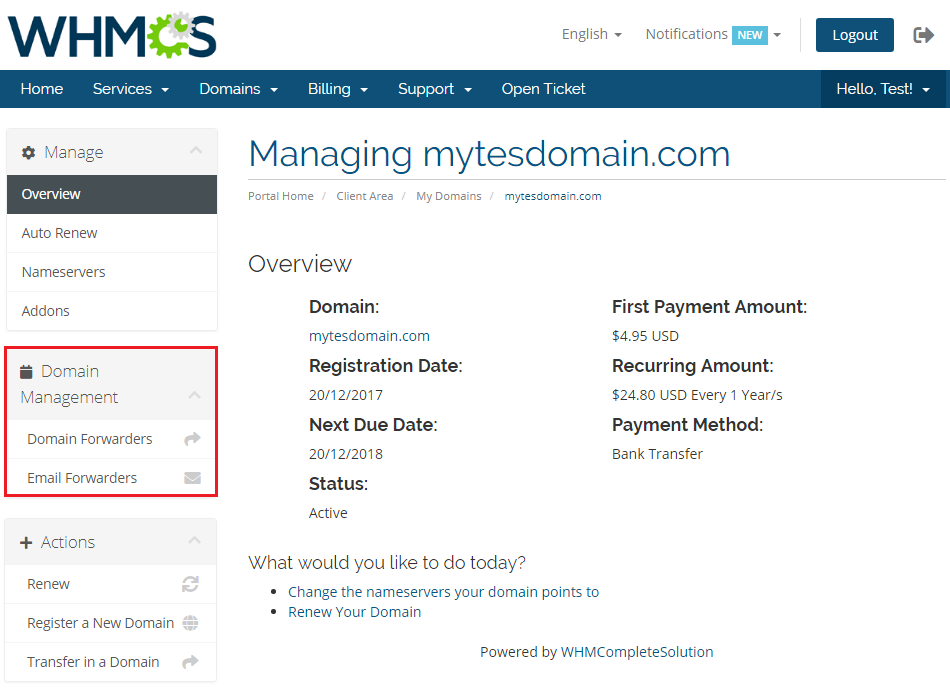The image size is (950, 691).
Task: Collapse the Actions panel chevron
Action: click(194, 540)
